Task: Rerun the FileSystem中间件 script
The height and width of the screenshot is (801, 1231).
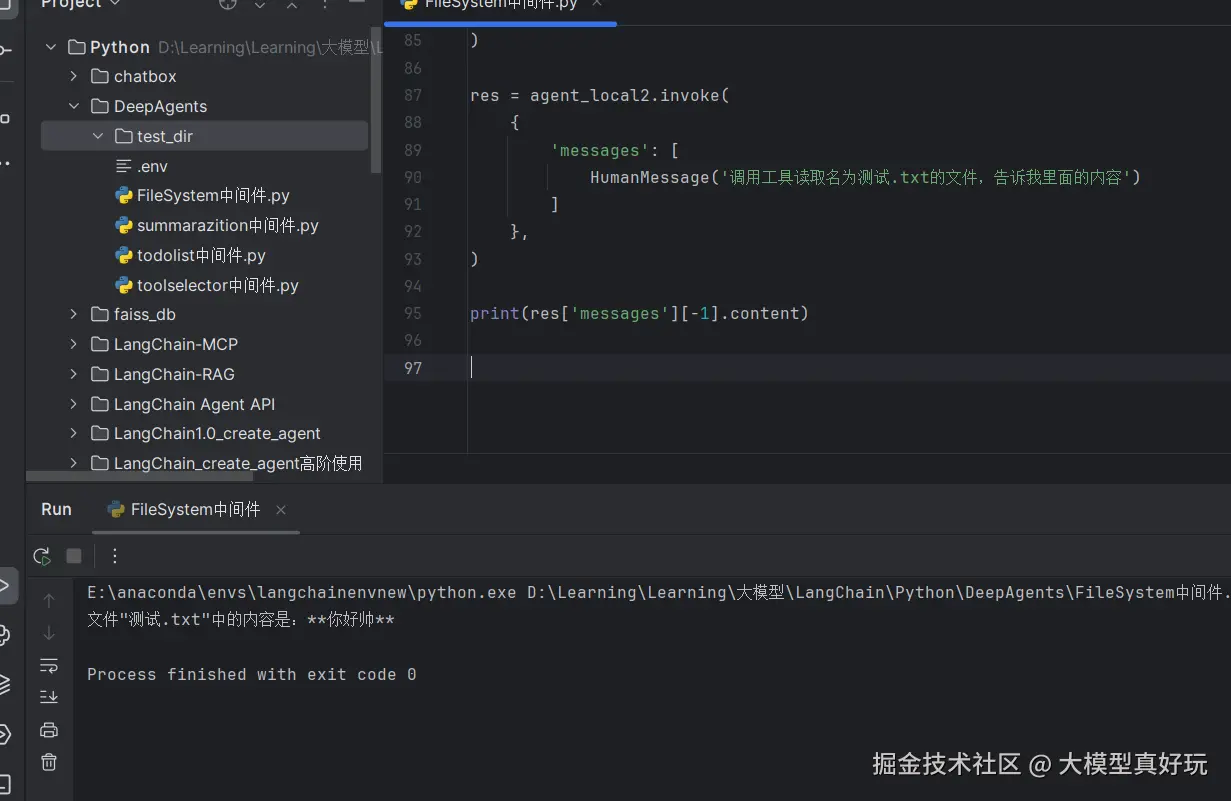Action: (x=42, y=556)
